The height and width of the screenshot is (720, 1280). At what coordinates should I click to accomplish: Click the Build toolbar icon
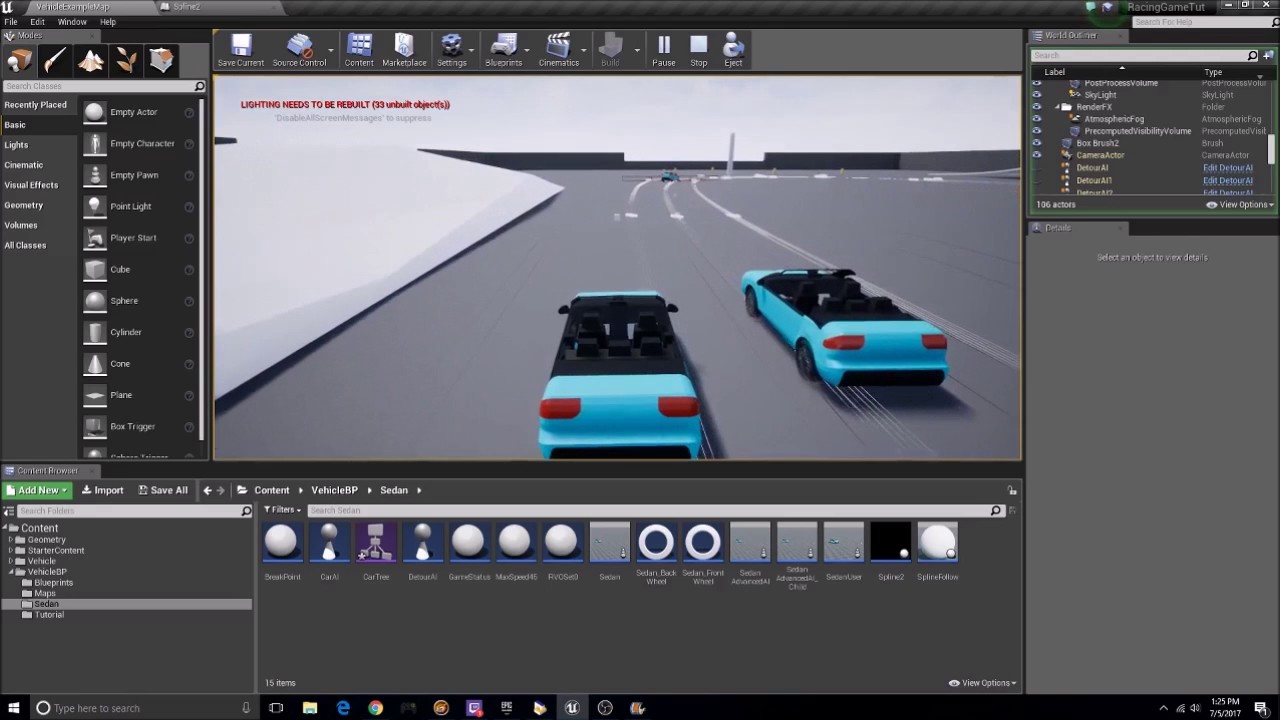click(610, 50)
